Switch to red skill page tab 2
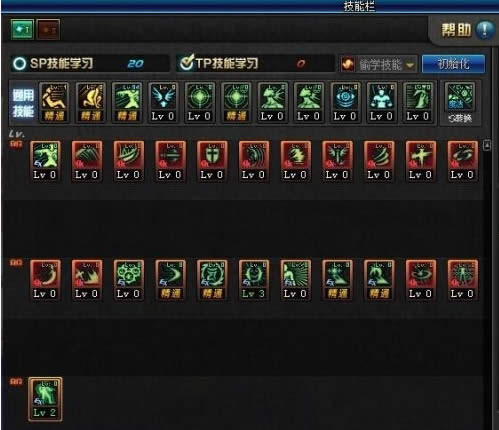Image resolution: width=499 pixels, height=430 pixels. tap(48, 30)
